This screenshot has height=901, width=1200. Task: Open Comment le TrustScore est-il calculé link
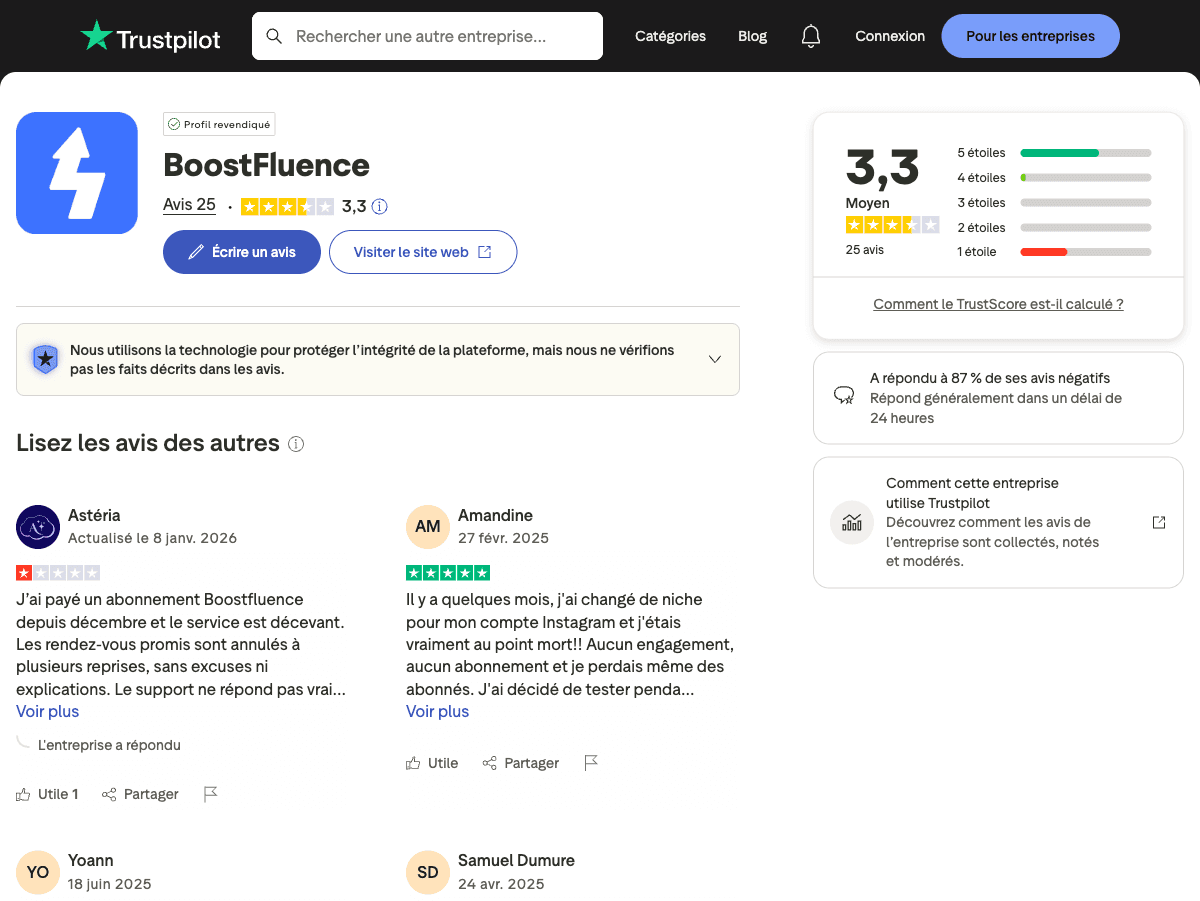(x=998, y=304)
